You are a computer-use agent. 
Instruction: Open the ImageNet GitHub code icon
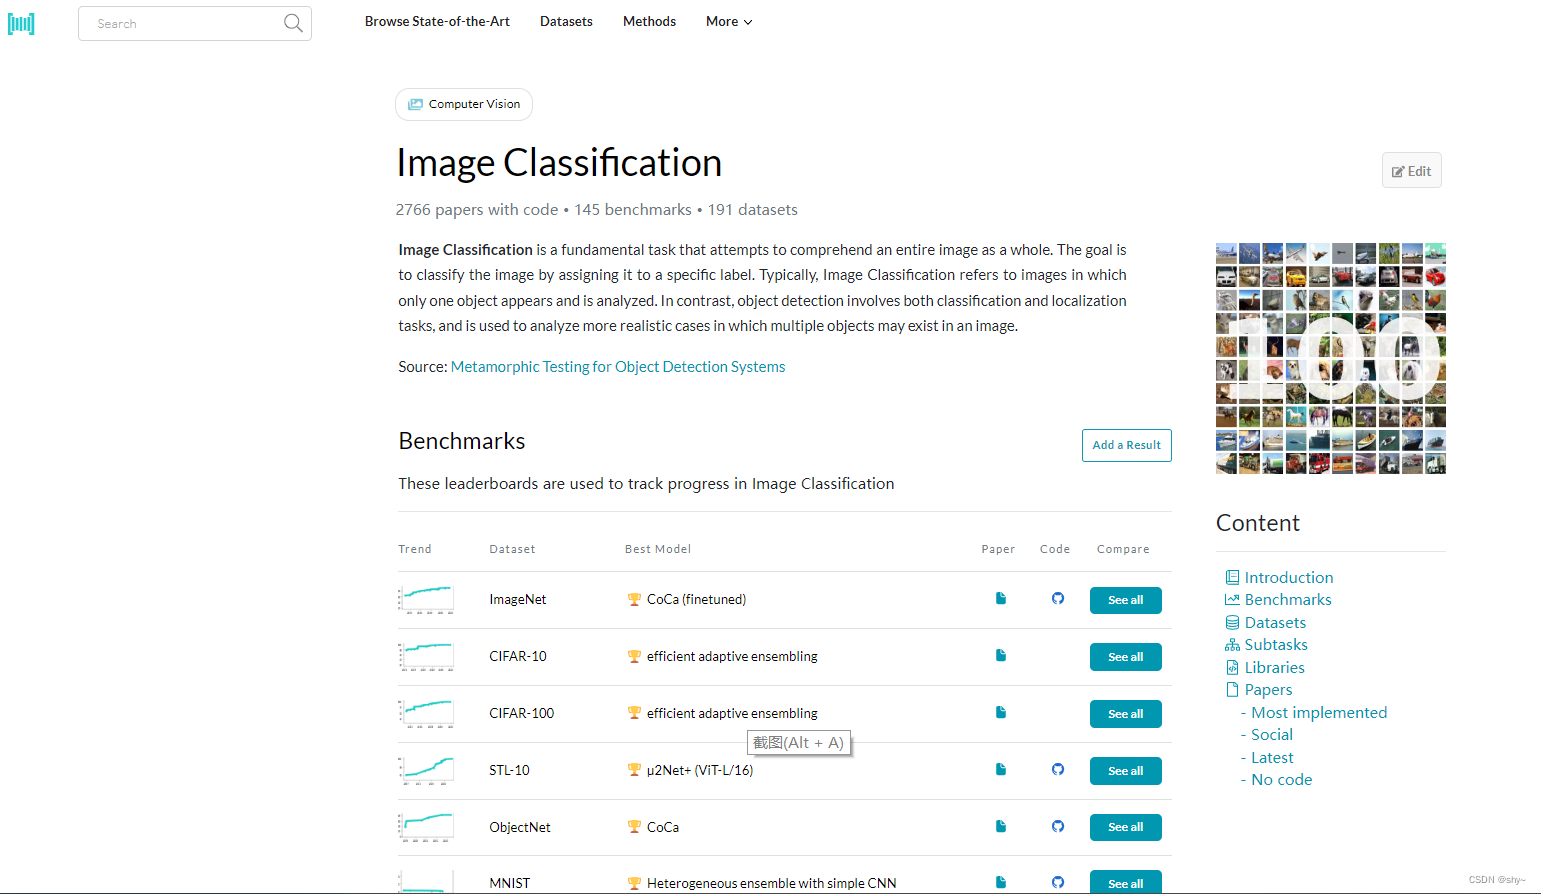1058,598
